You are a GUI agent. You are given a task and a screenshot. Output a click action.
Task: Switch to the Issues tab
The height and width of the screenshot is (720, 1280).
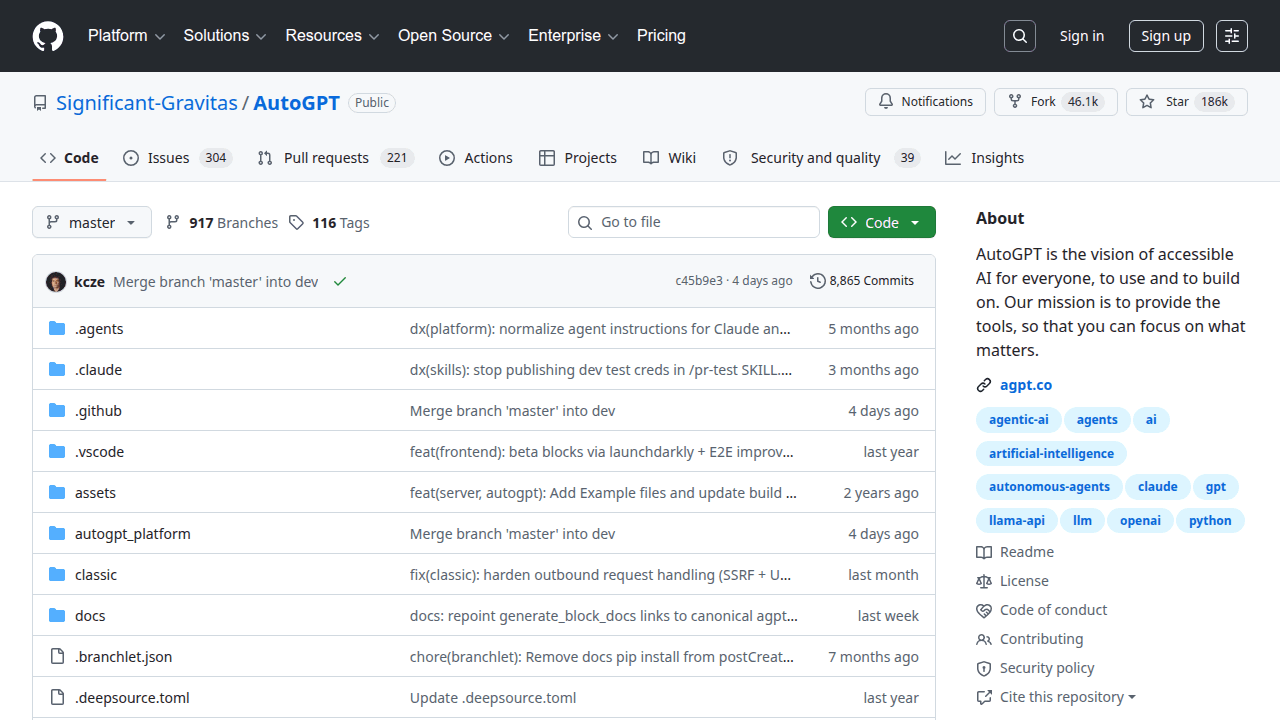click(x=177, y=158)
